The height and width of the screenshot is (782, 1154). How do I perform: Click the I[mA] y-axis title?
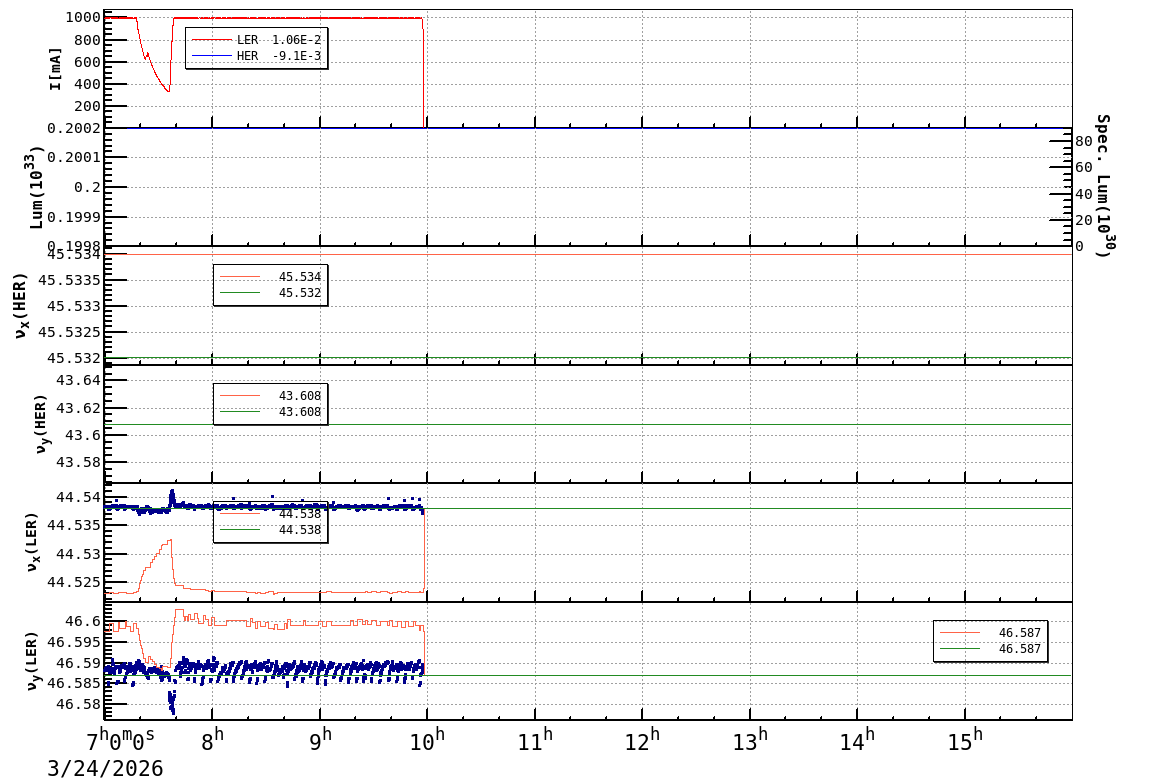tap(55, 68)
